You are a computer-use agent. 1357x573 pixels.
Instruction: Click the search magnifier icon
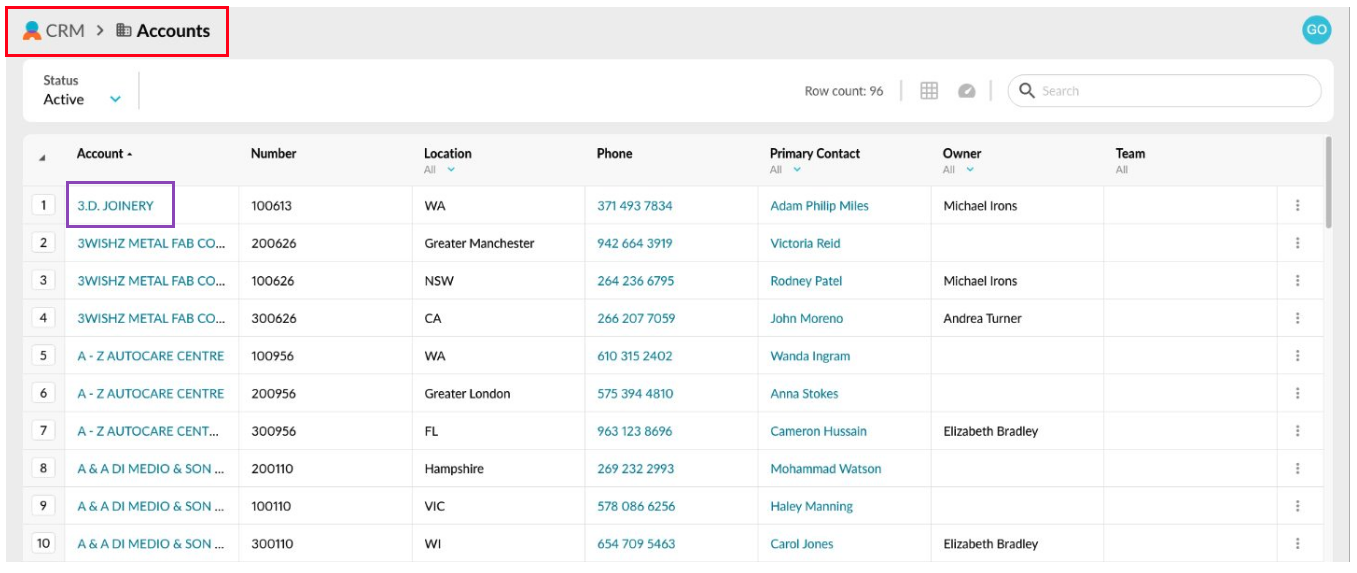pos(1026,91)
